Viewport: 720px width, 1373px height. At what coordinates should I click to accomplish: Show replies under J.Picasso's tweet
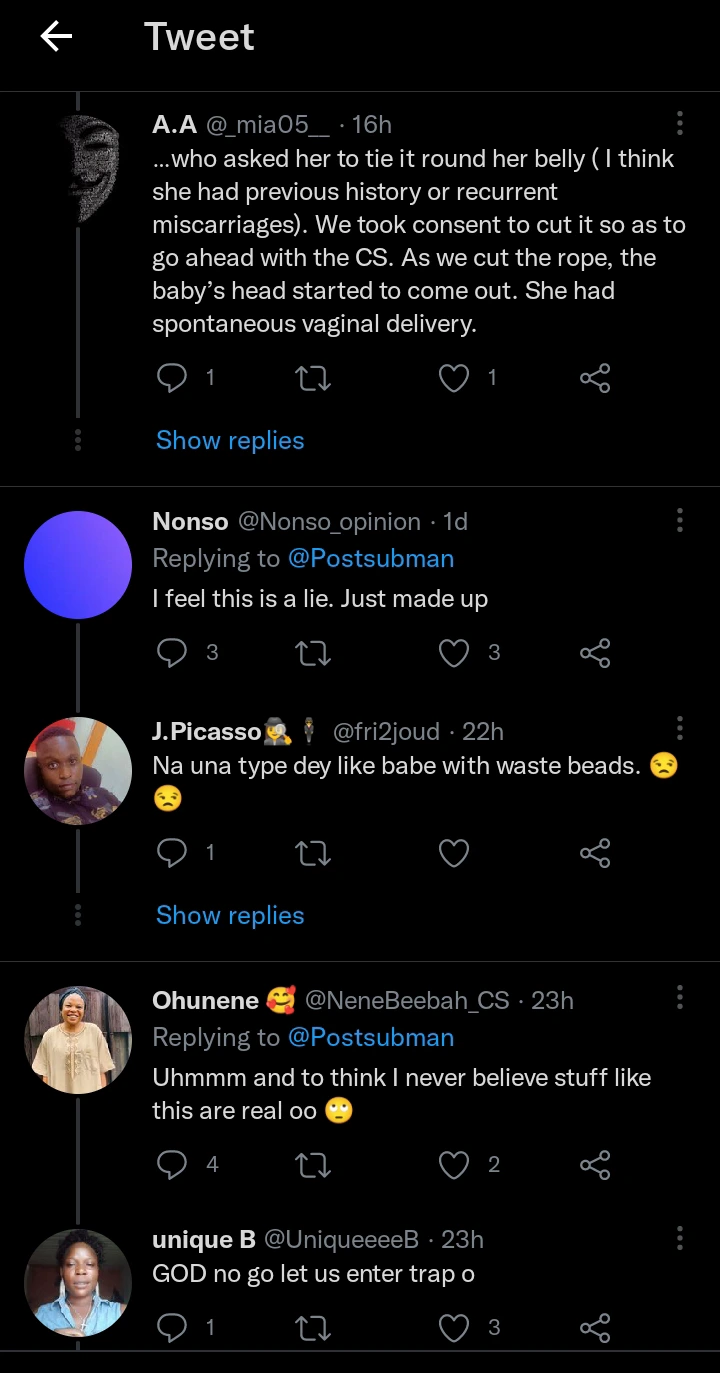coord(230,915)
